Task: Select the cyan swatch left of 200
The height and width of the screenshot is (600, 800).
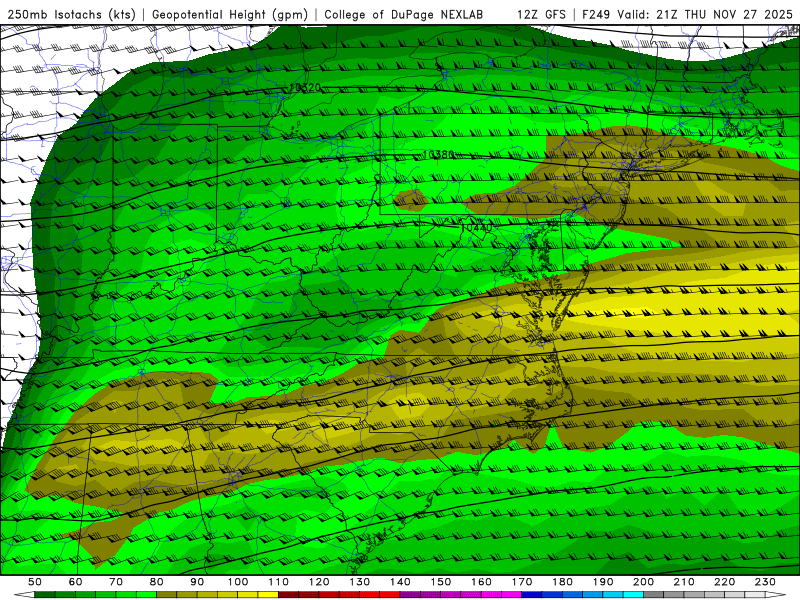Action: pyautogui.click(x=633, y=595)
